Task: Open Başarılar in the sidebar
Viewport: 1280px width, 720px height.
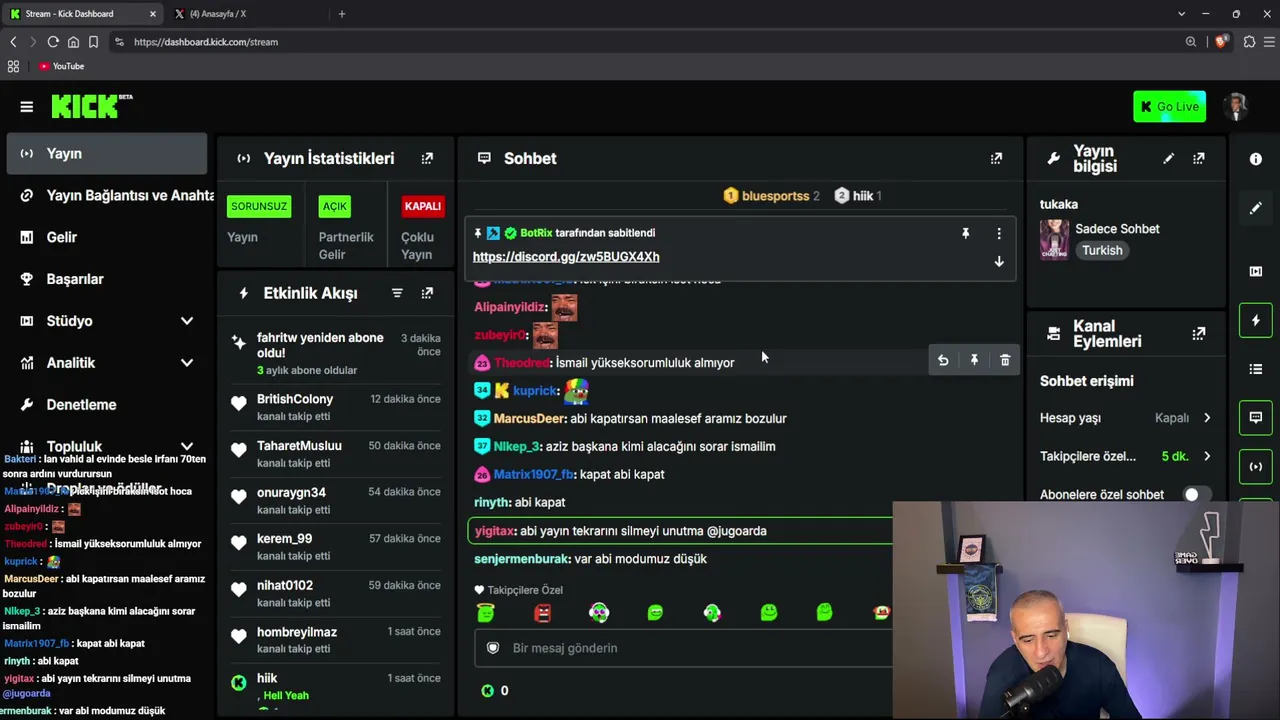Action: (107, 280)
